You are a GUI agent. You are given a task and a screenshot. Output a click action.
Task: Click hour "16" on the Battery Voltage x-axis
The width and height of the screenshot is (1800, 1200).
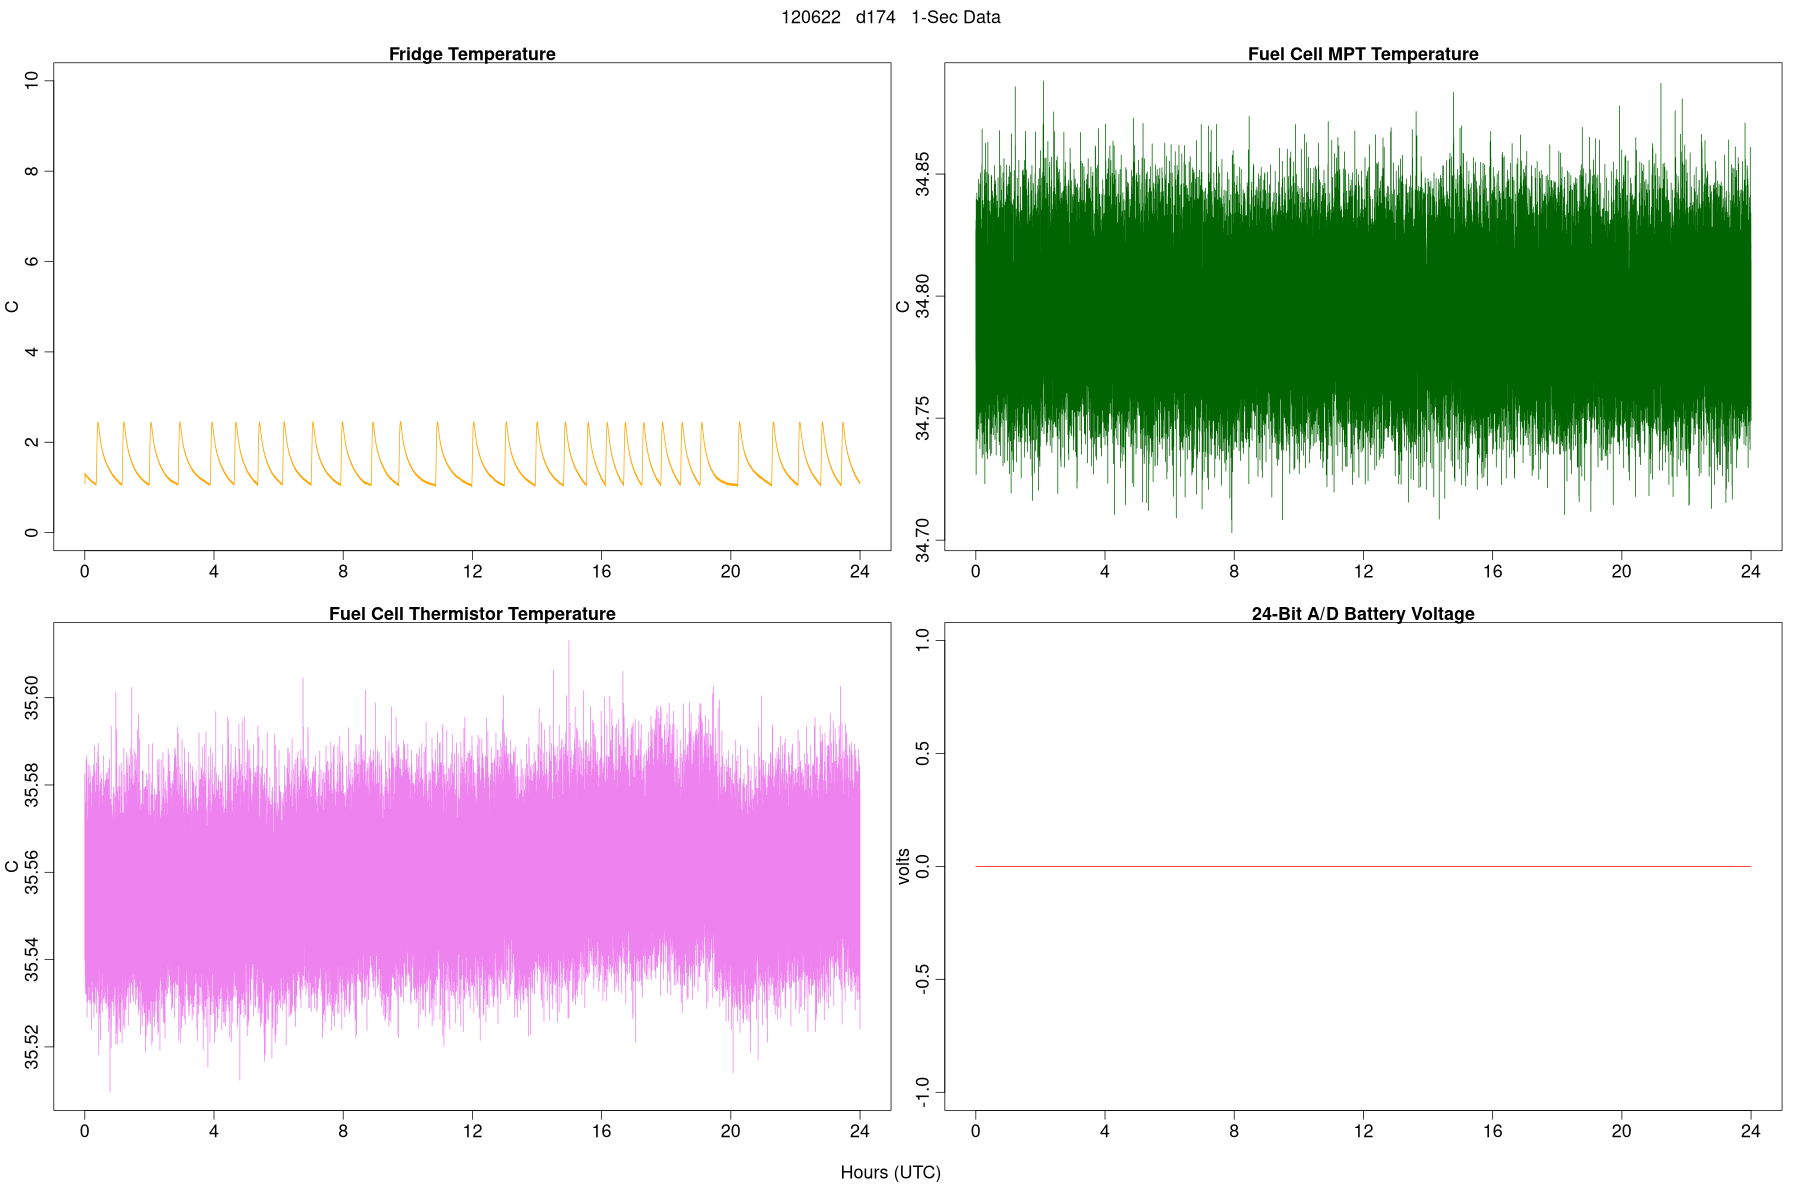[1492, 1131]
